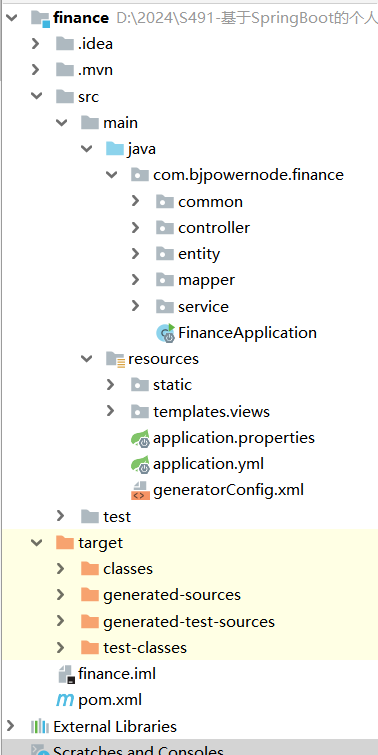
Task: Click the Maven pom.xml file icon
Action: 65,700
